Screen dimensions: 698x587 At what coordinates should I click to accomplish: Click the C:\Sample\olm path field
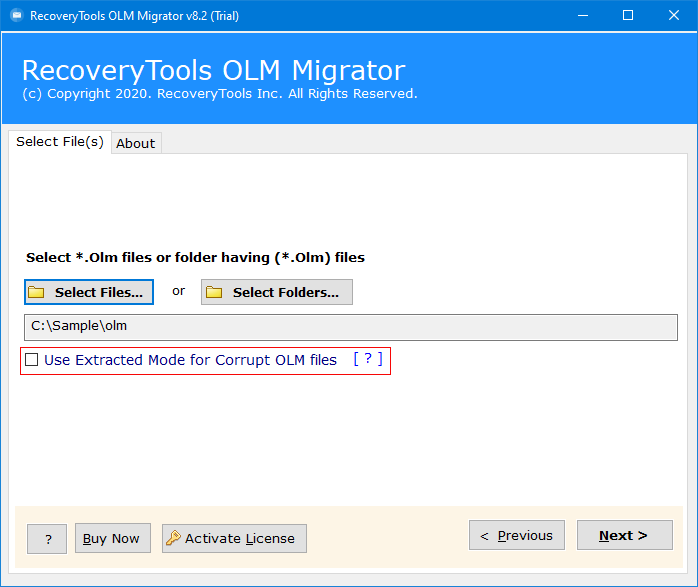[x=350, y=327]
